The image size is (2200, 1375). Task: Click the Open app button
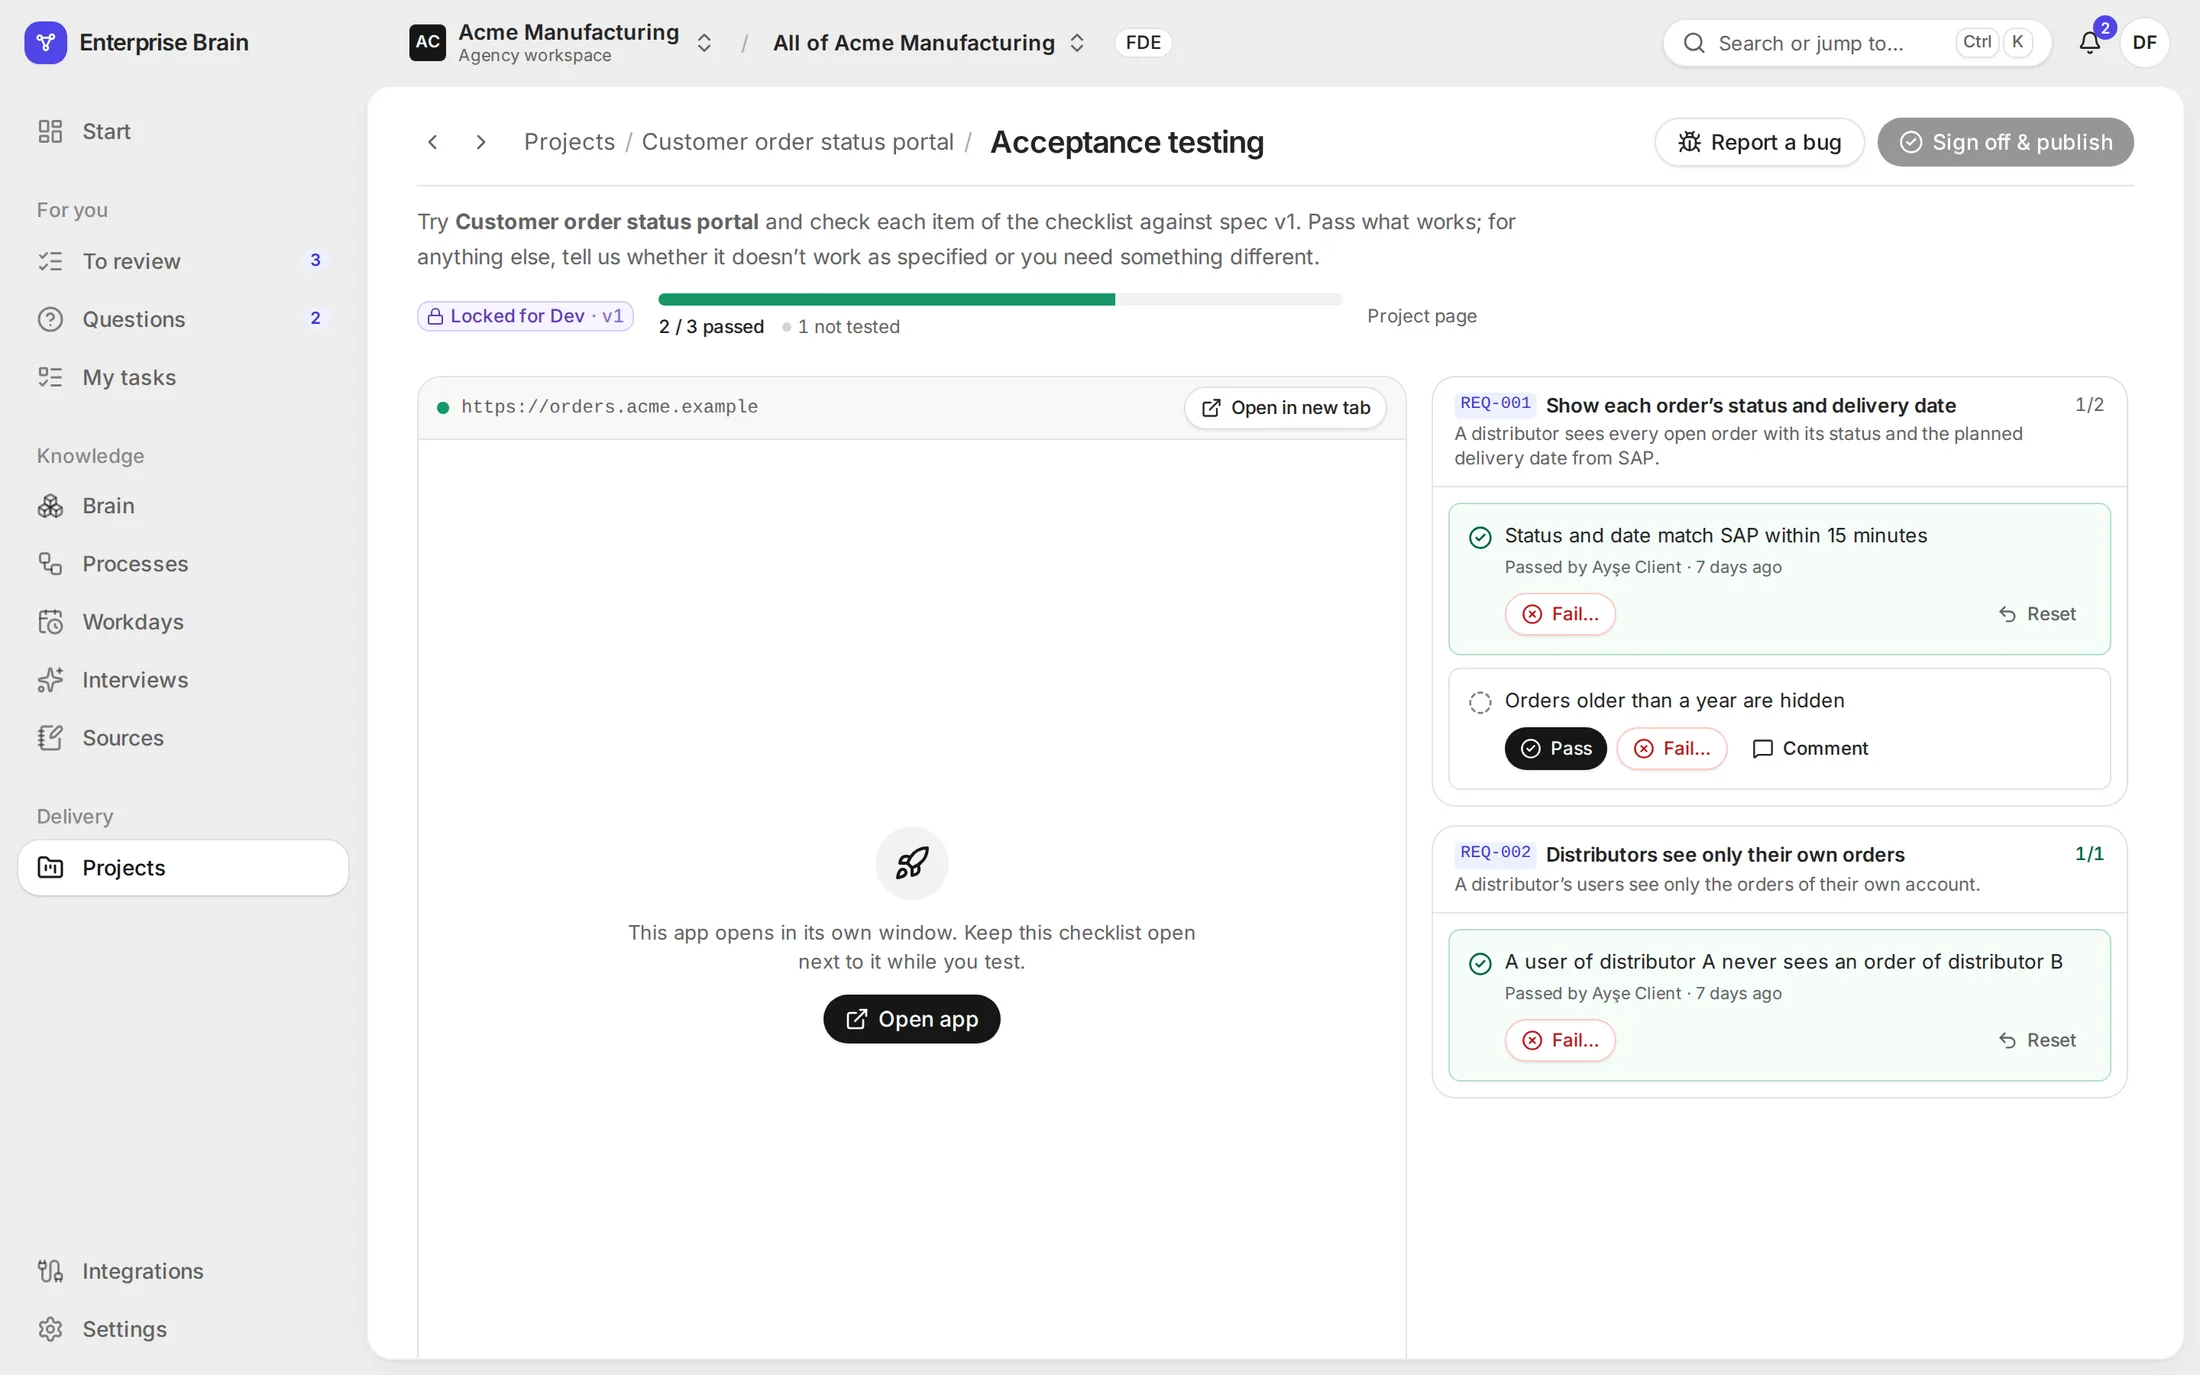[911, 1018]
